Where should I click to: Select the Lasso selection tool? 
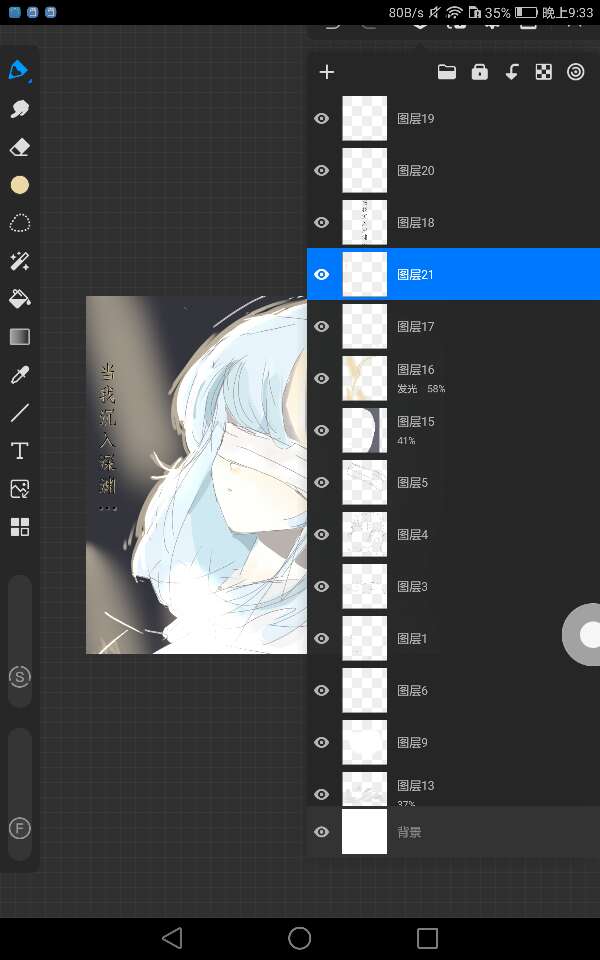(19, 223)
